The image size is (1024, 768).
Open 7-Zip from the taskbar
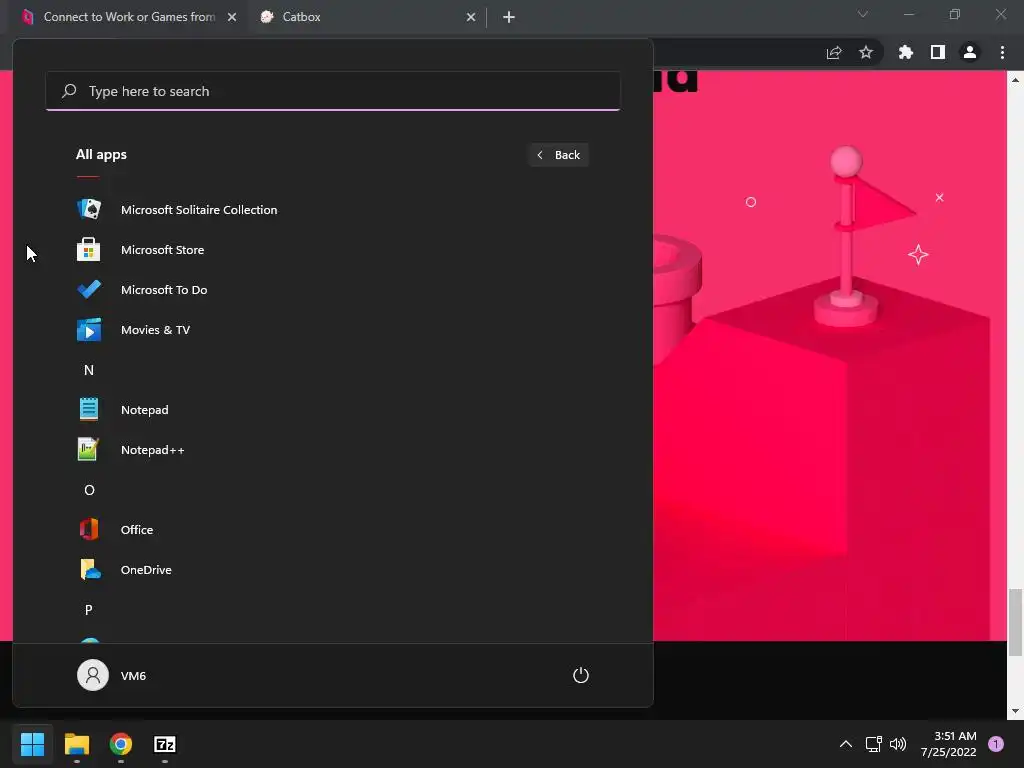[x=165, y=744]
